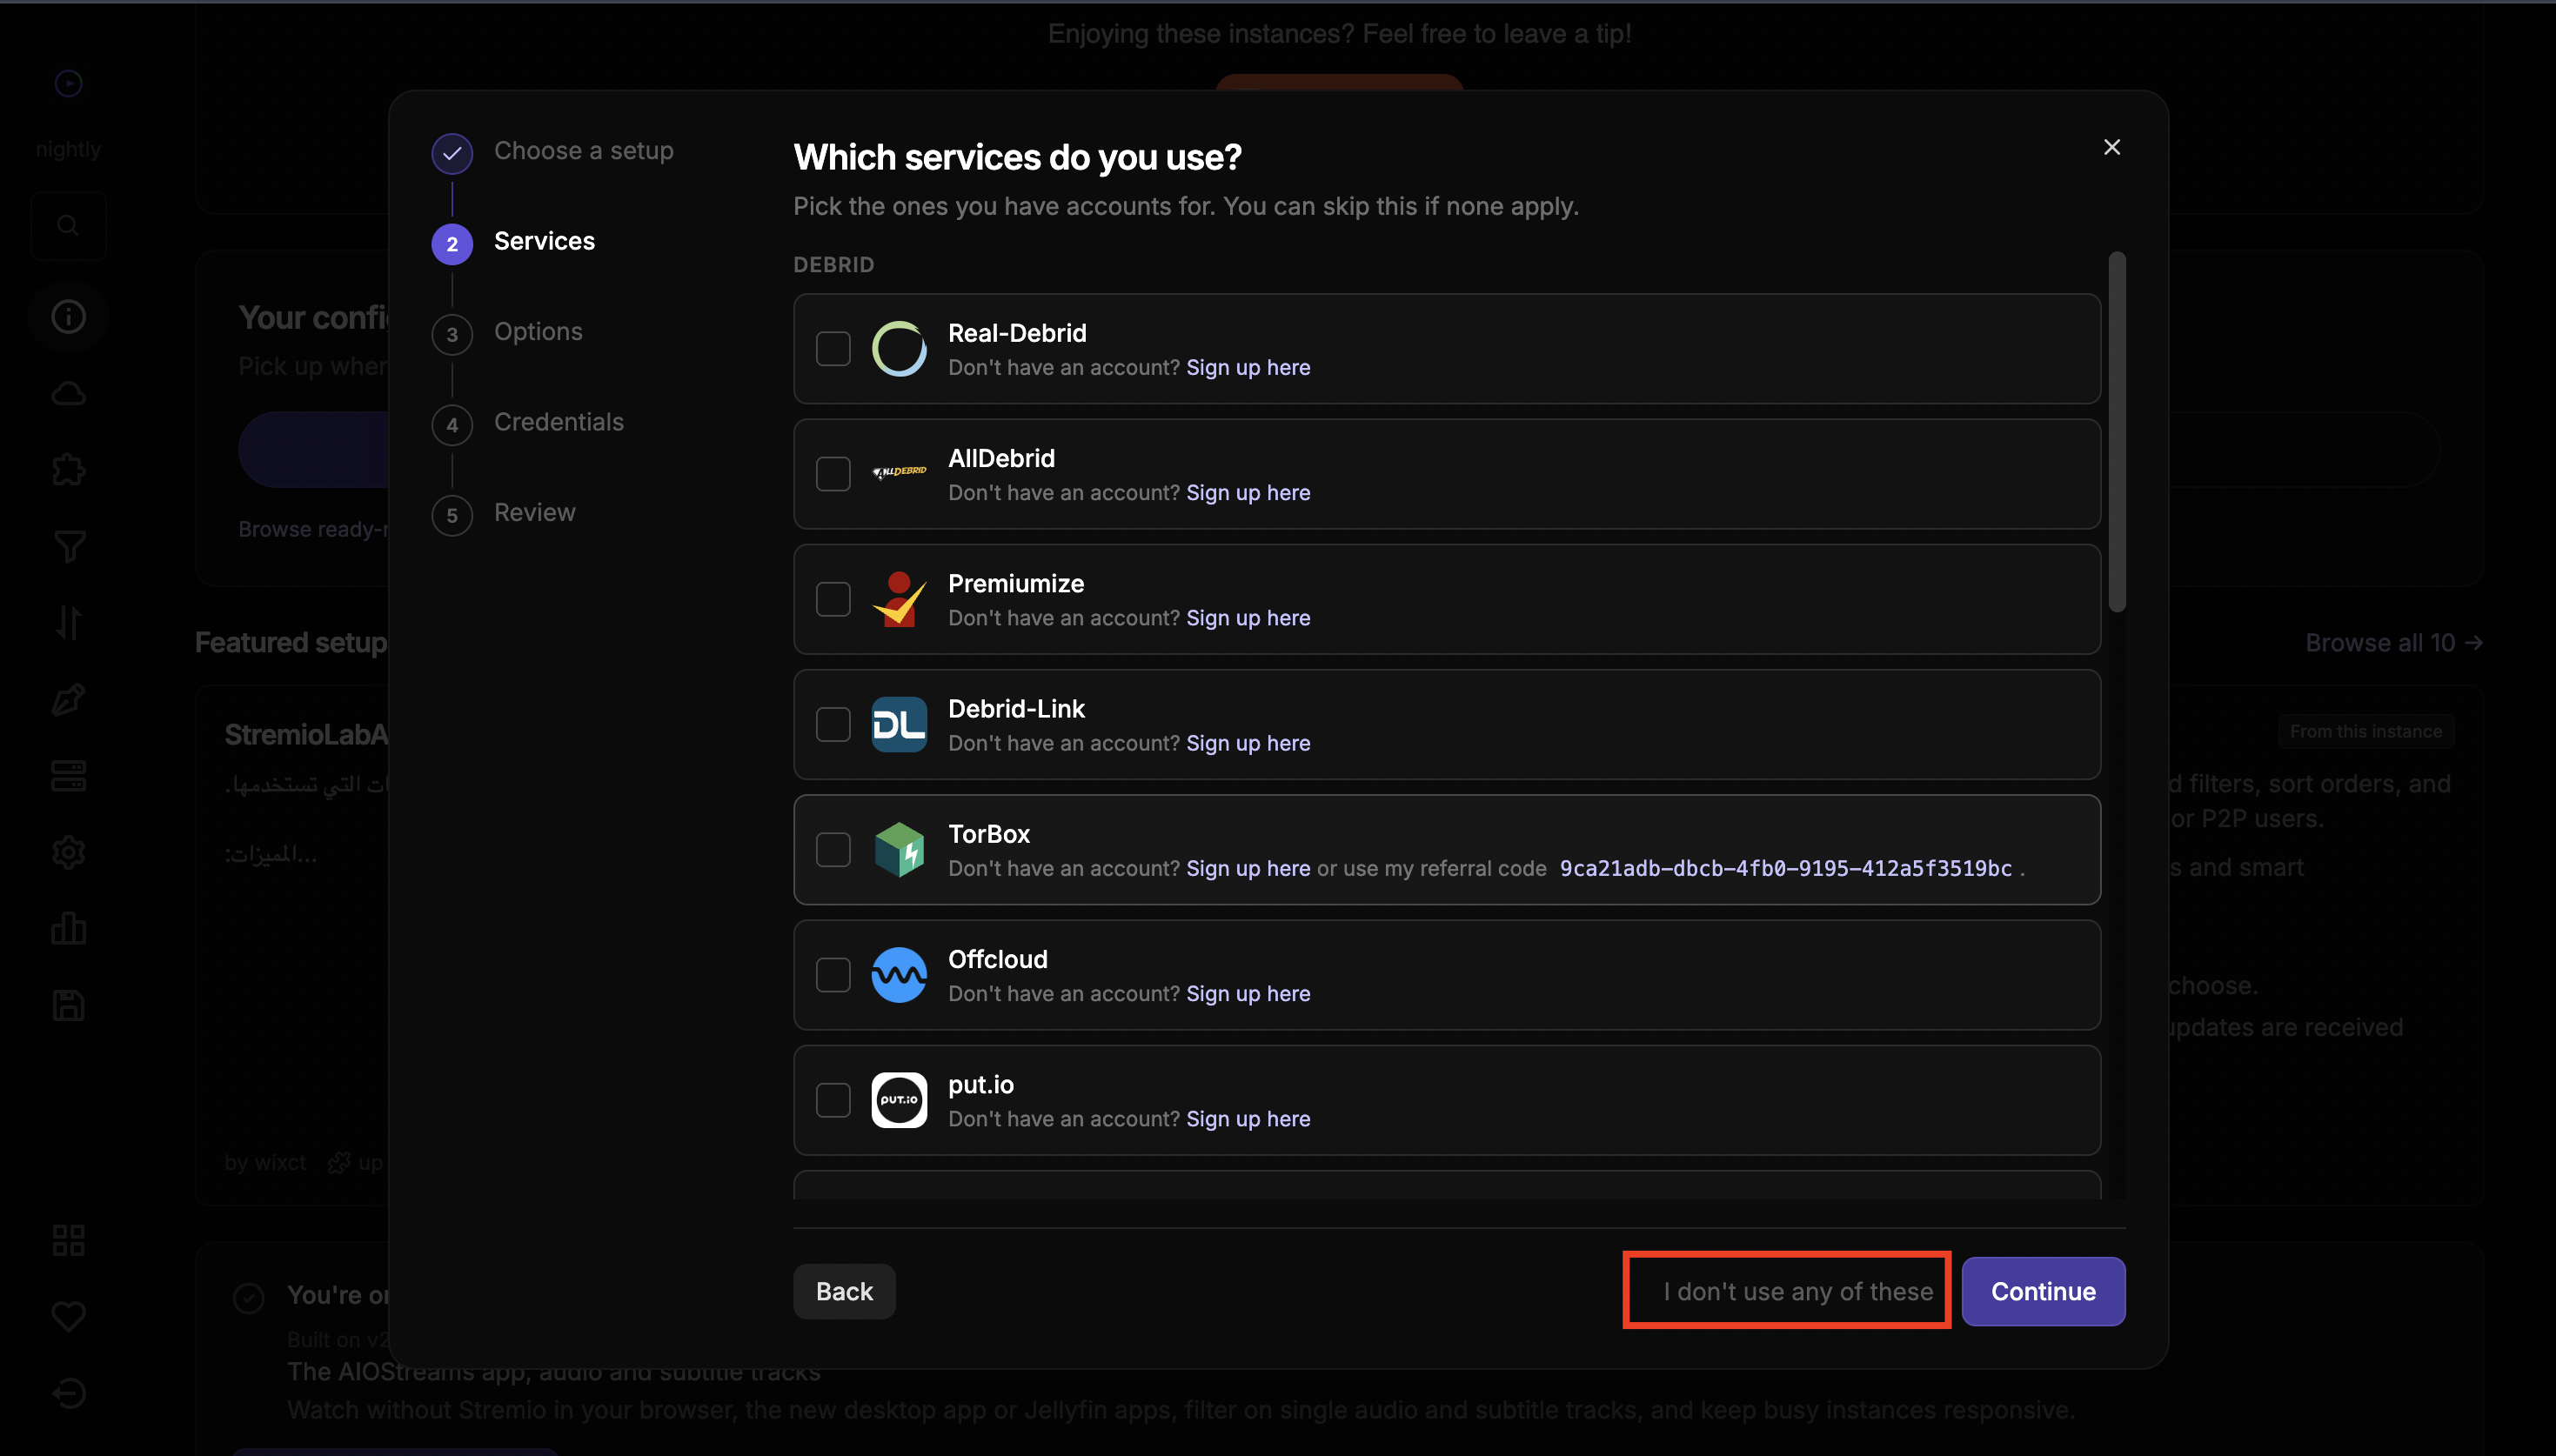Open the cloud Services icon in sidebar

pyautogui.click(x=68, y=394)
